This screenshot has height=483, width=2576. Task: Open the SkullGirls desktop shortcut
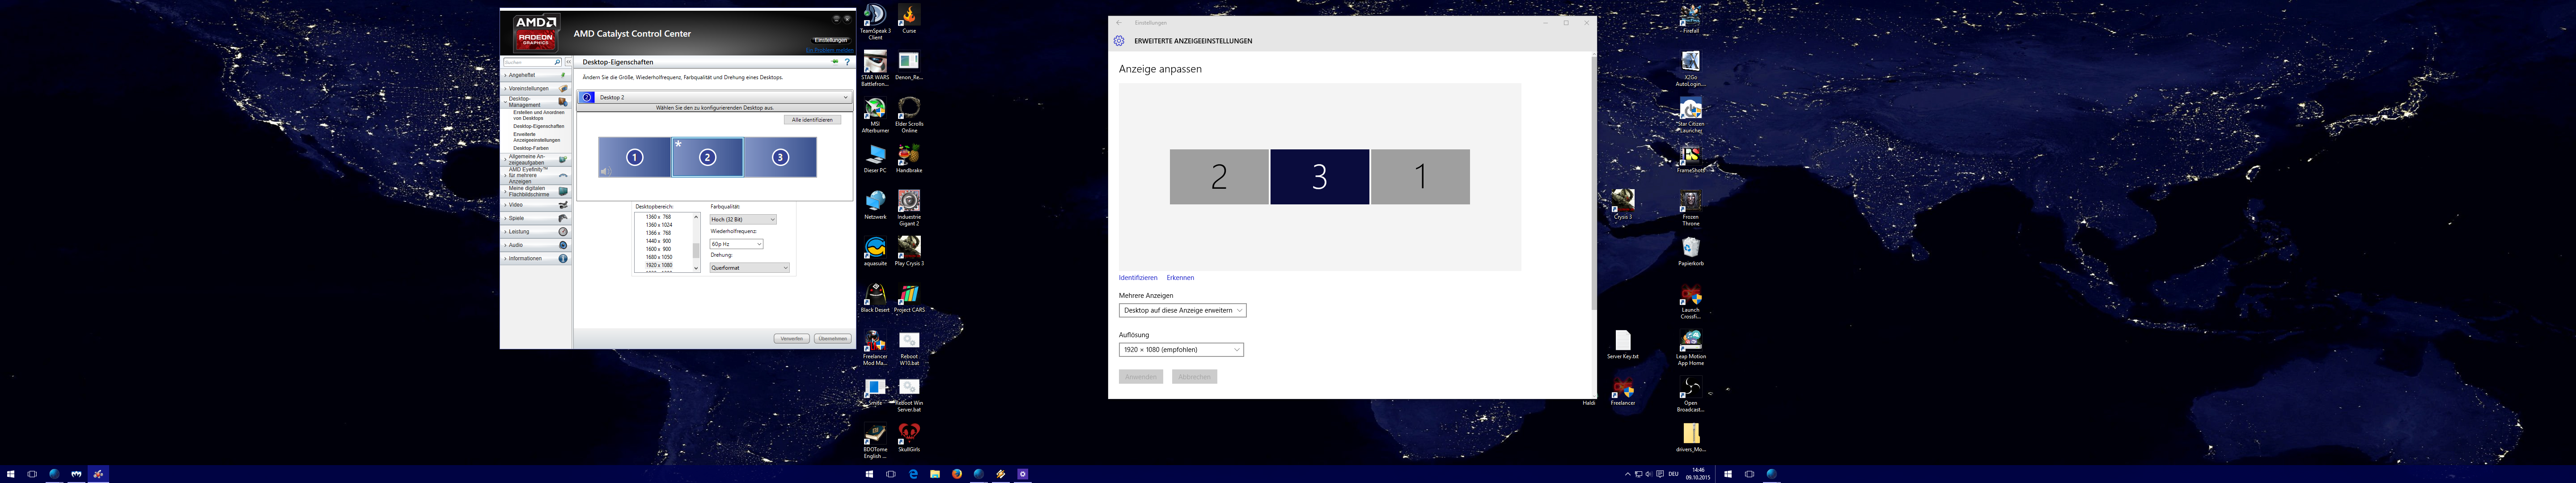(x=909, y=437)
